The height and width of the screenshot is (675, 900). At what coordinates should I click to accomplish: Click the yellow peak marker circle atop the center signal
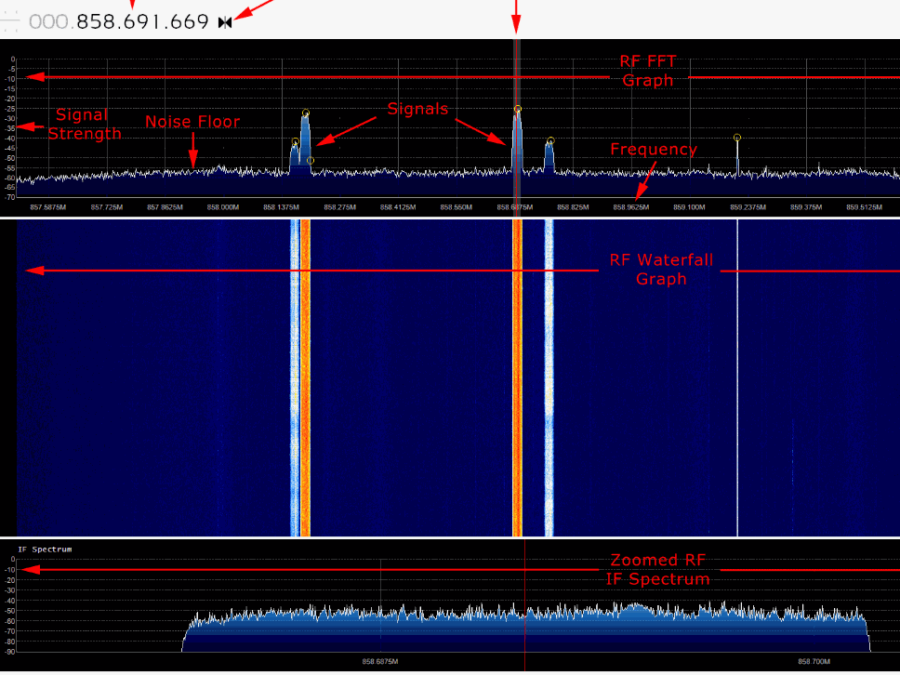point(517,109)
